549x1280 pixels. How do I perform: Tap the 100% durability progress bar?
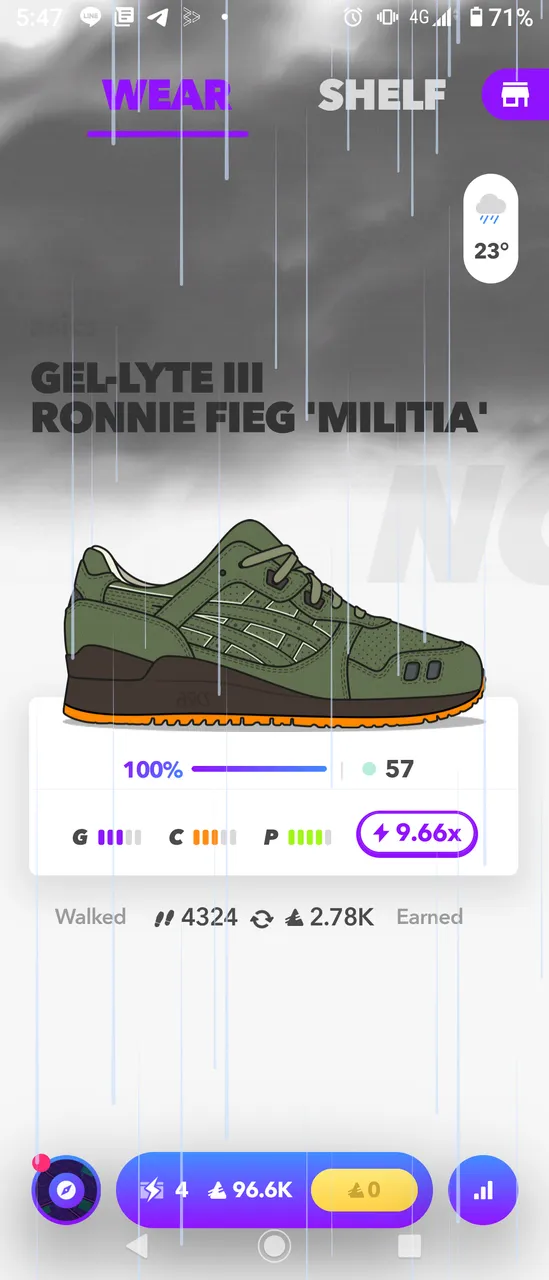[x=259, y=769]
